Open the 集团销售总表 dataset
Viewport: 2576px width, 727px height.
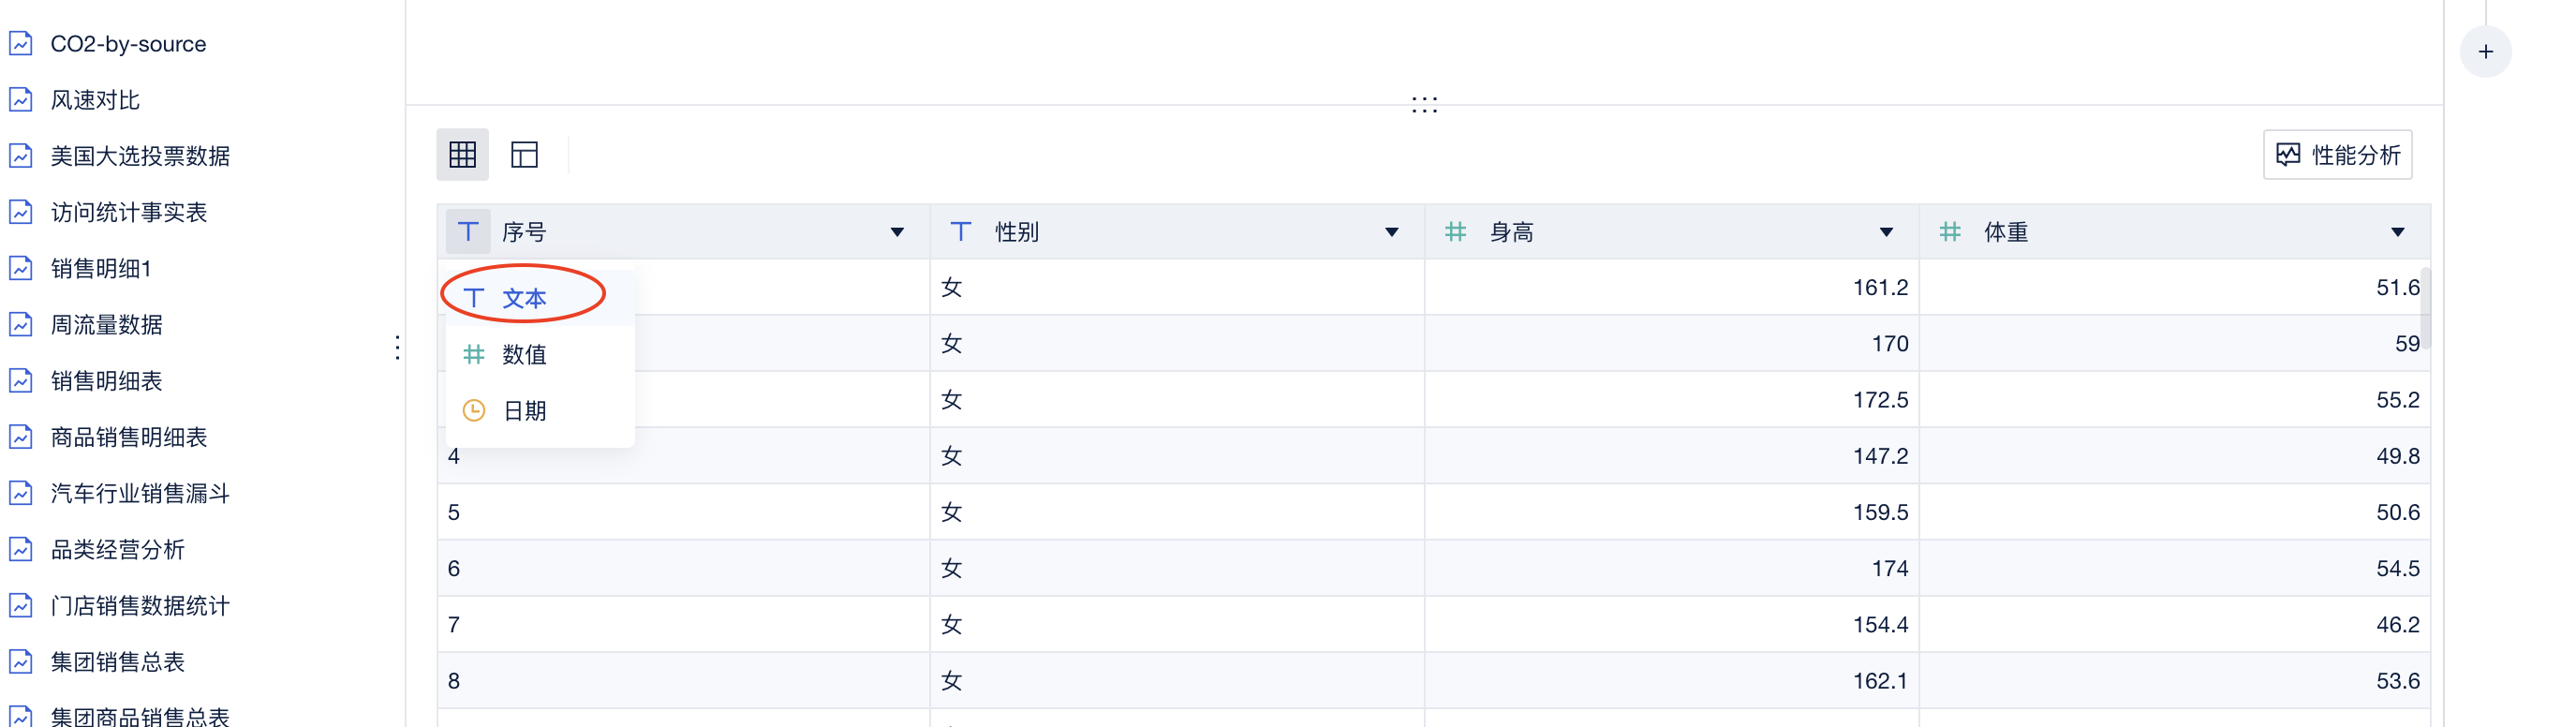(x=118, y=661)
